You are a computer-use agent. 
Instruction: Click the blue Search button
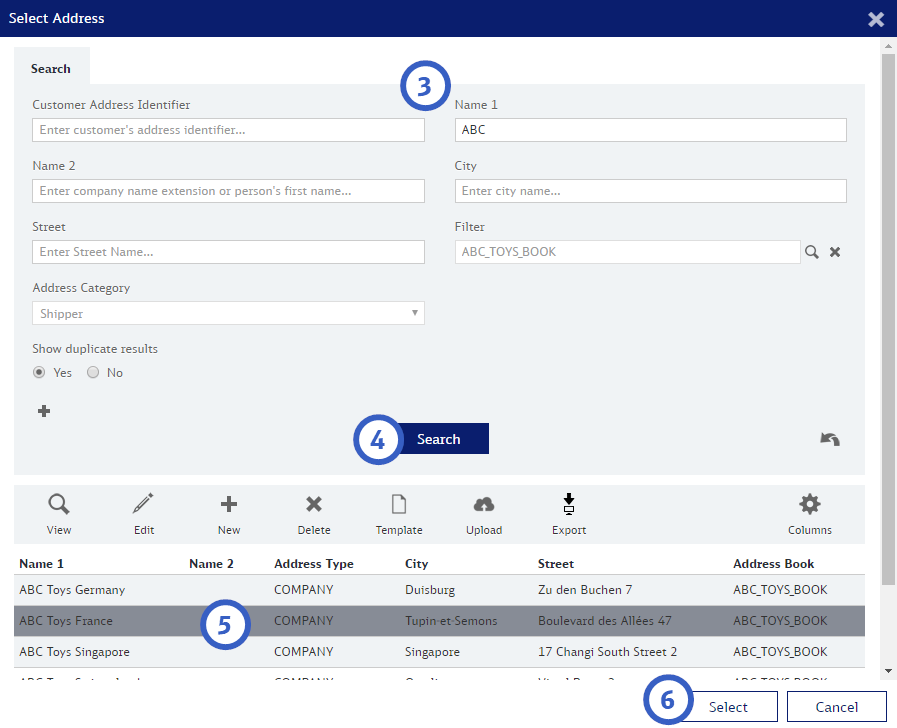439,439
